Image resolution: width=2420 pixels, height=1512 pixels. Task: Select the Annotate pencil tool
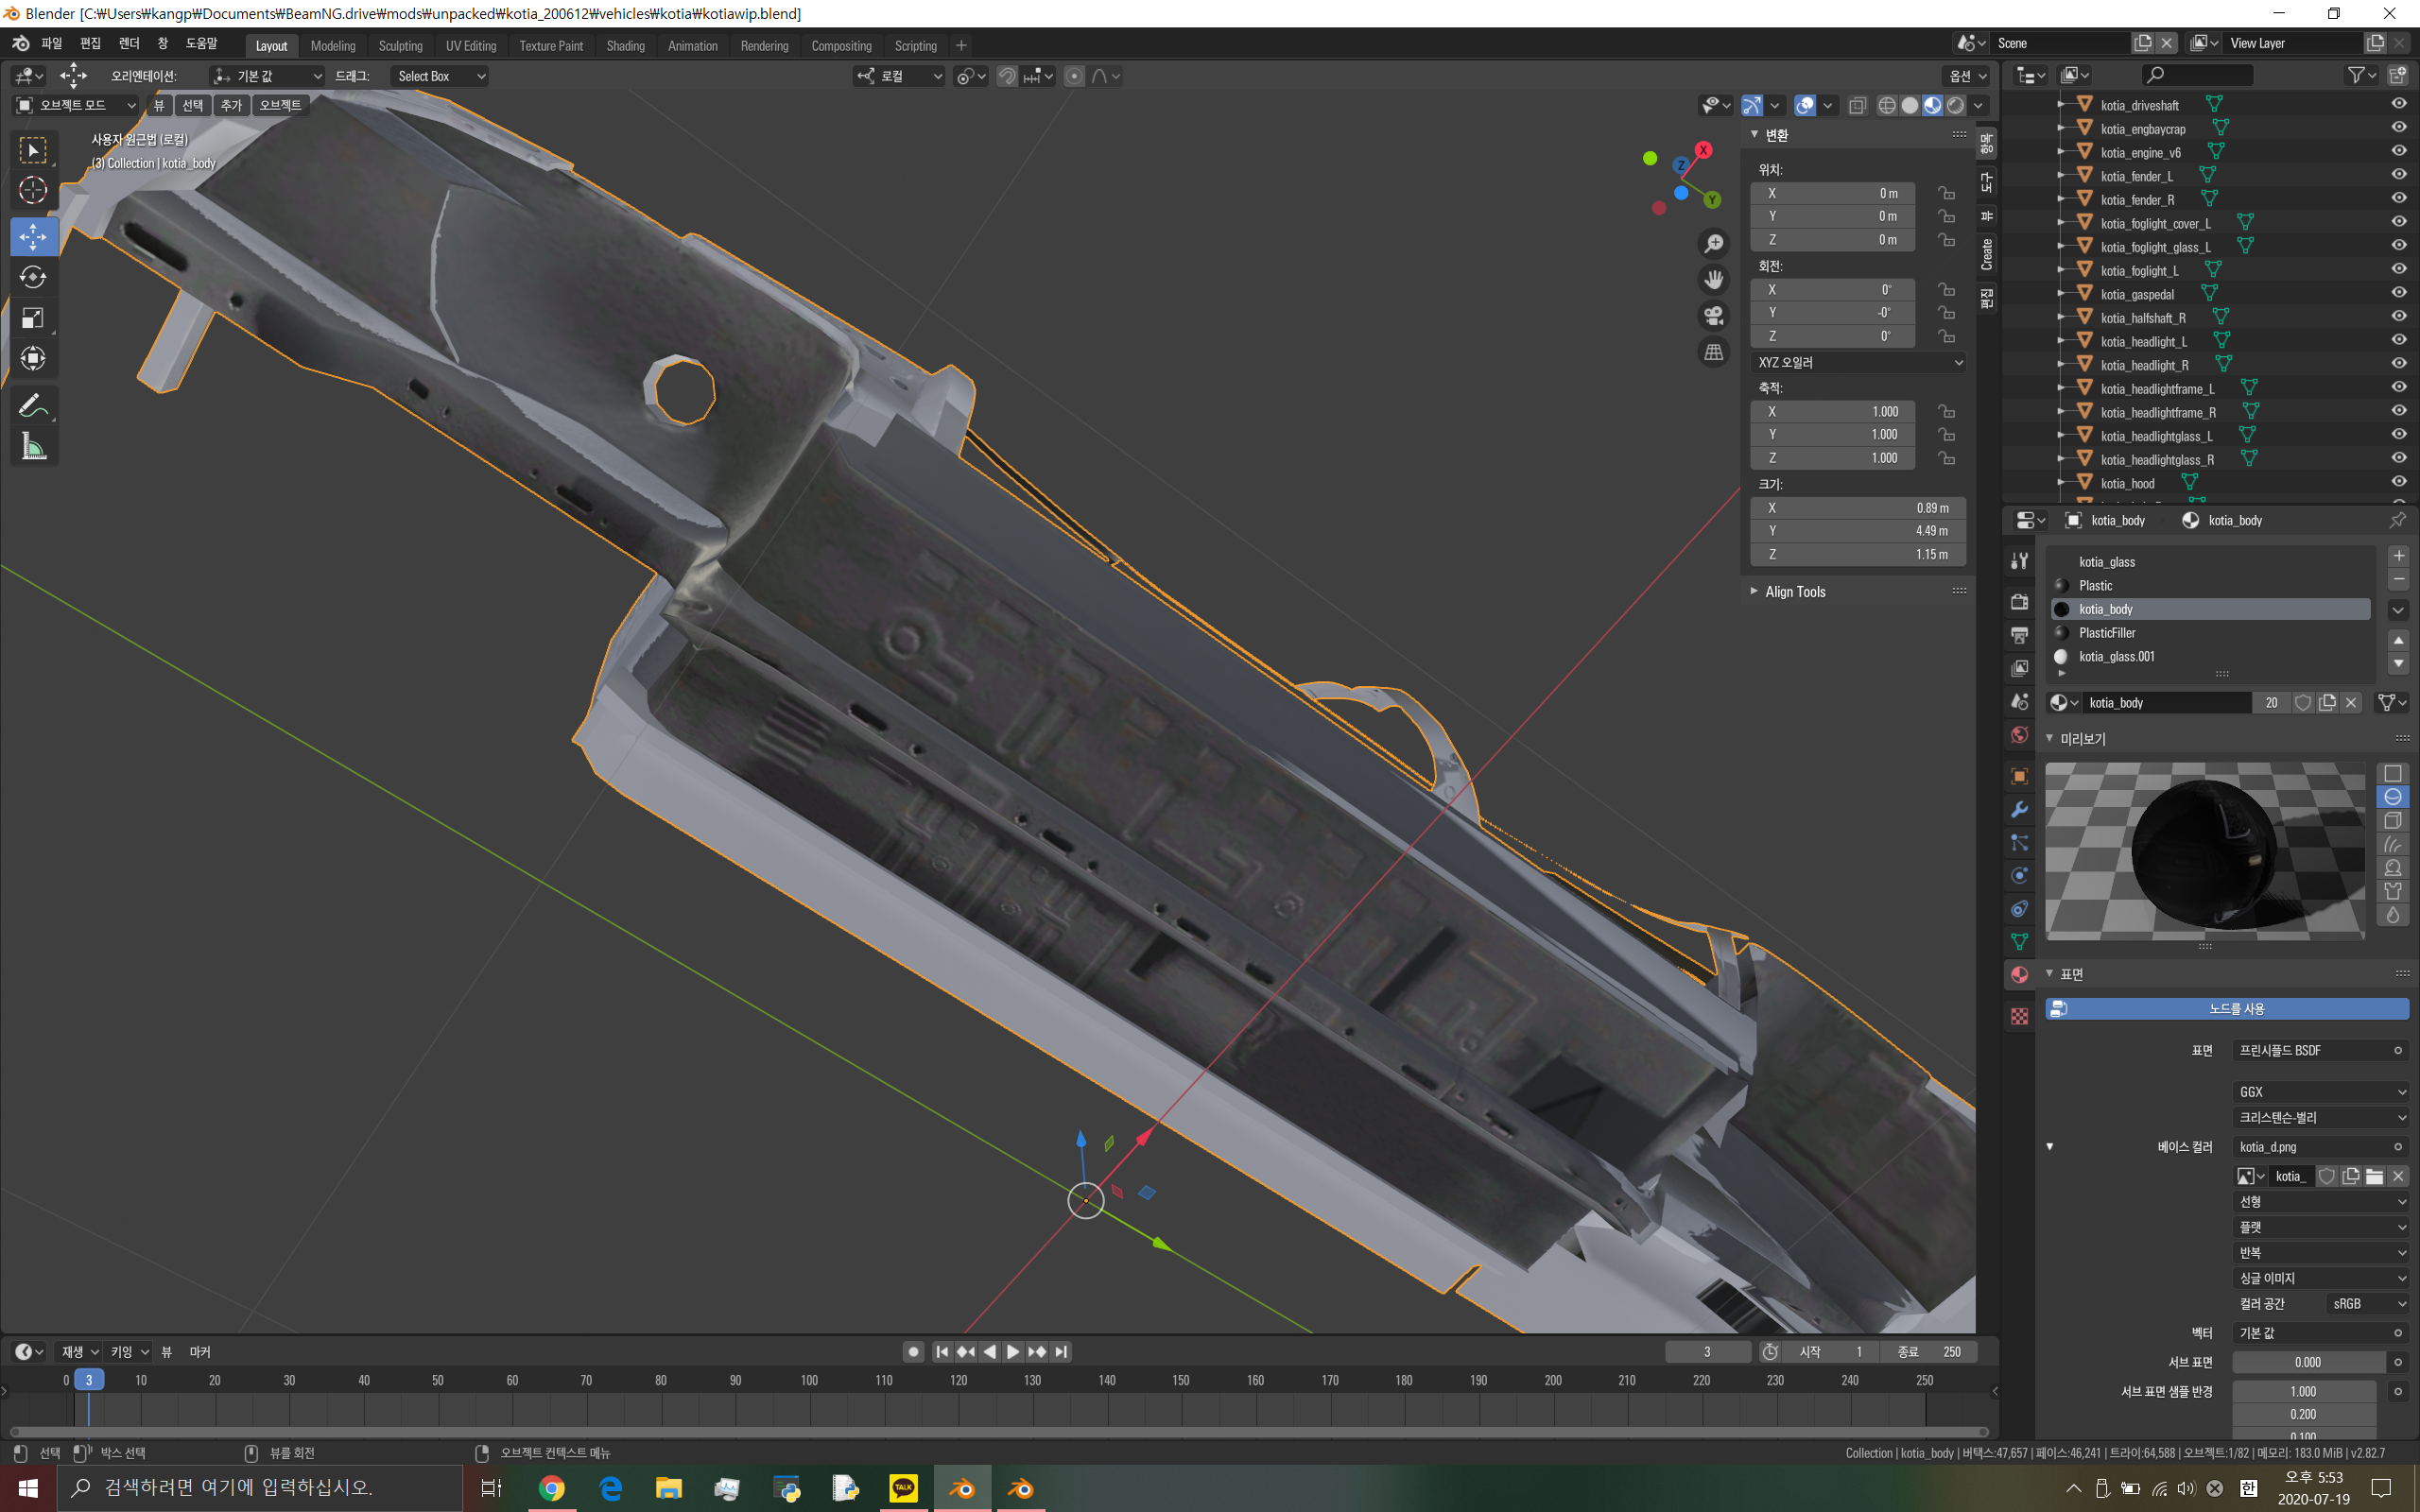pyautogui.click(x=33, y=406)
